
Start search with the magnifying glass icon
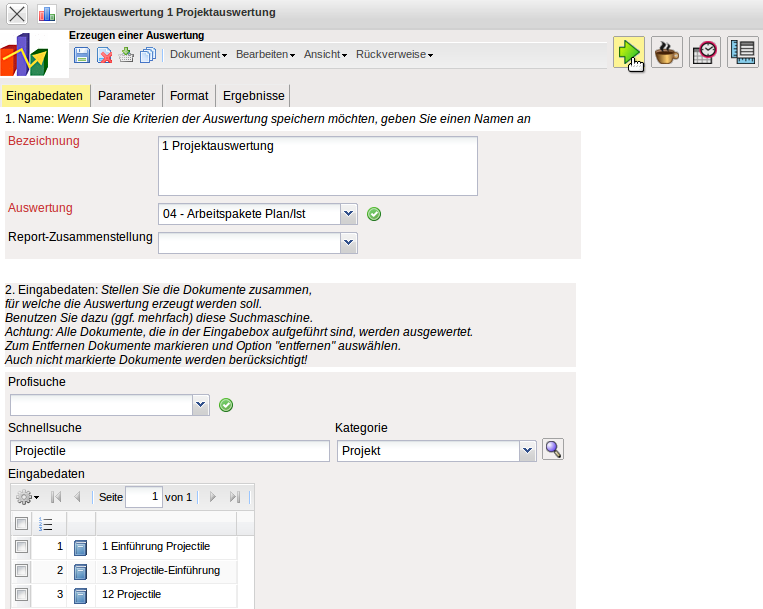[x=553, y=450]
